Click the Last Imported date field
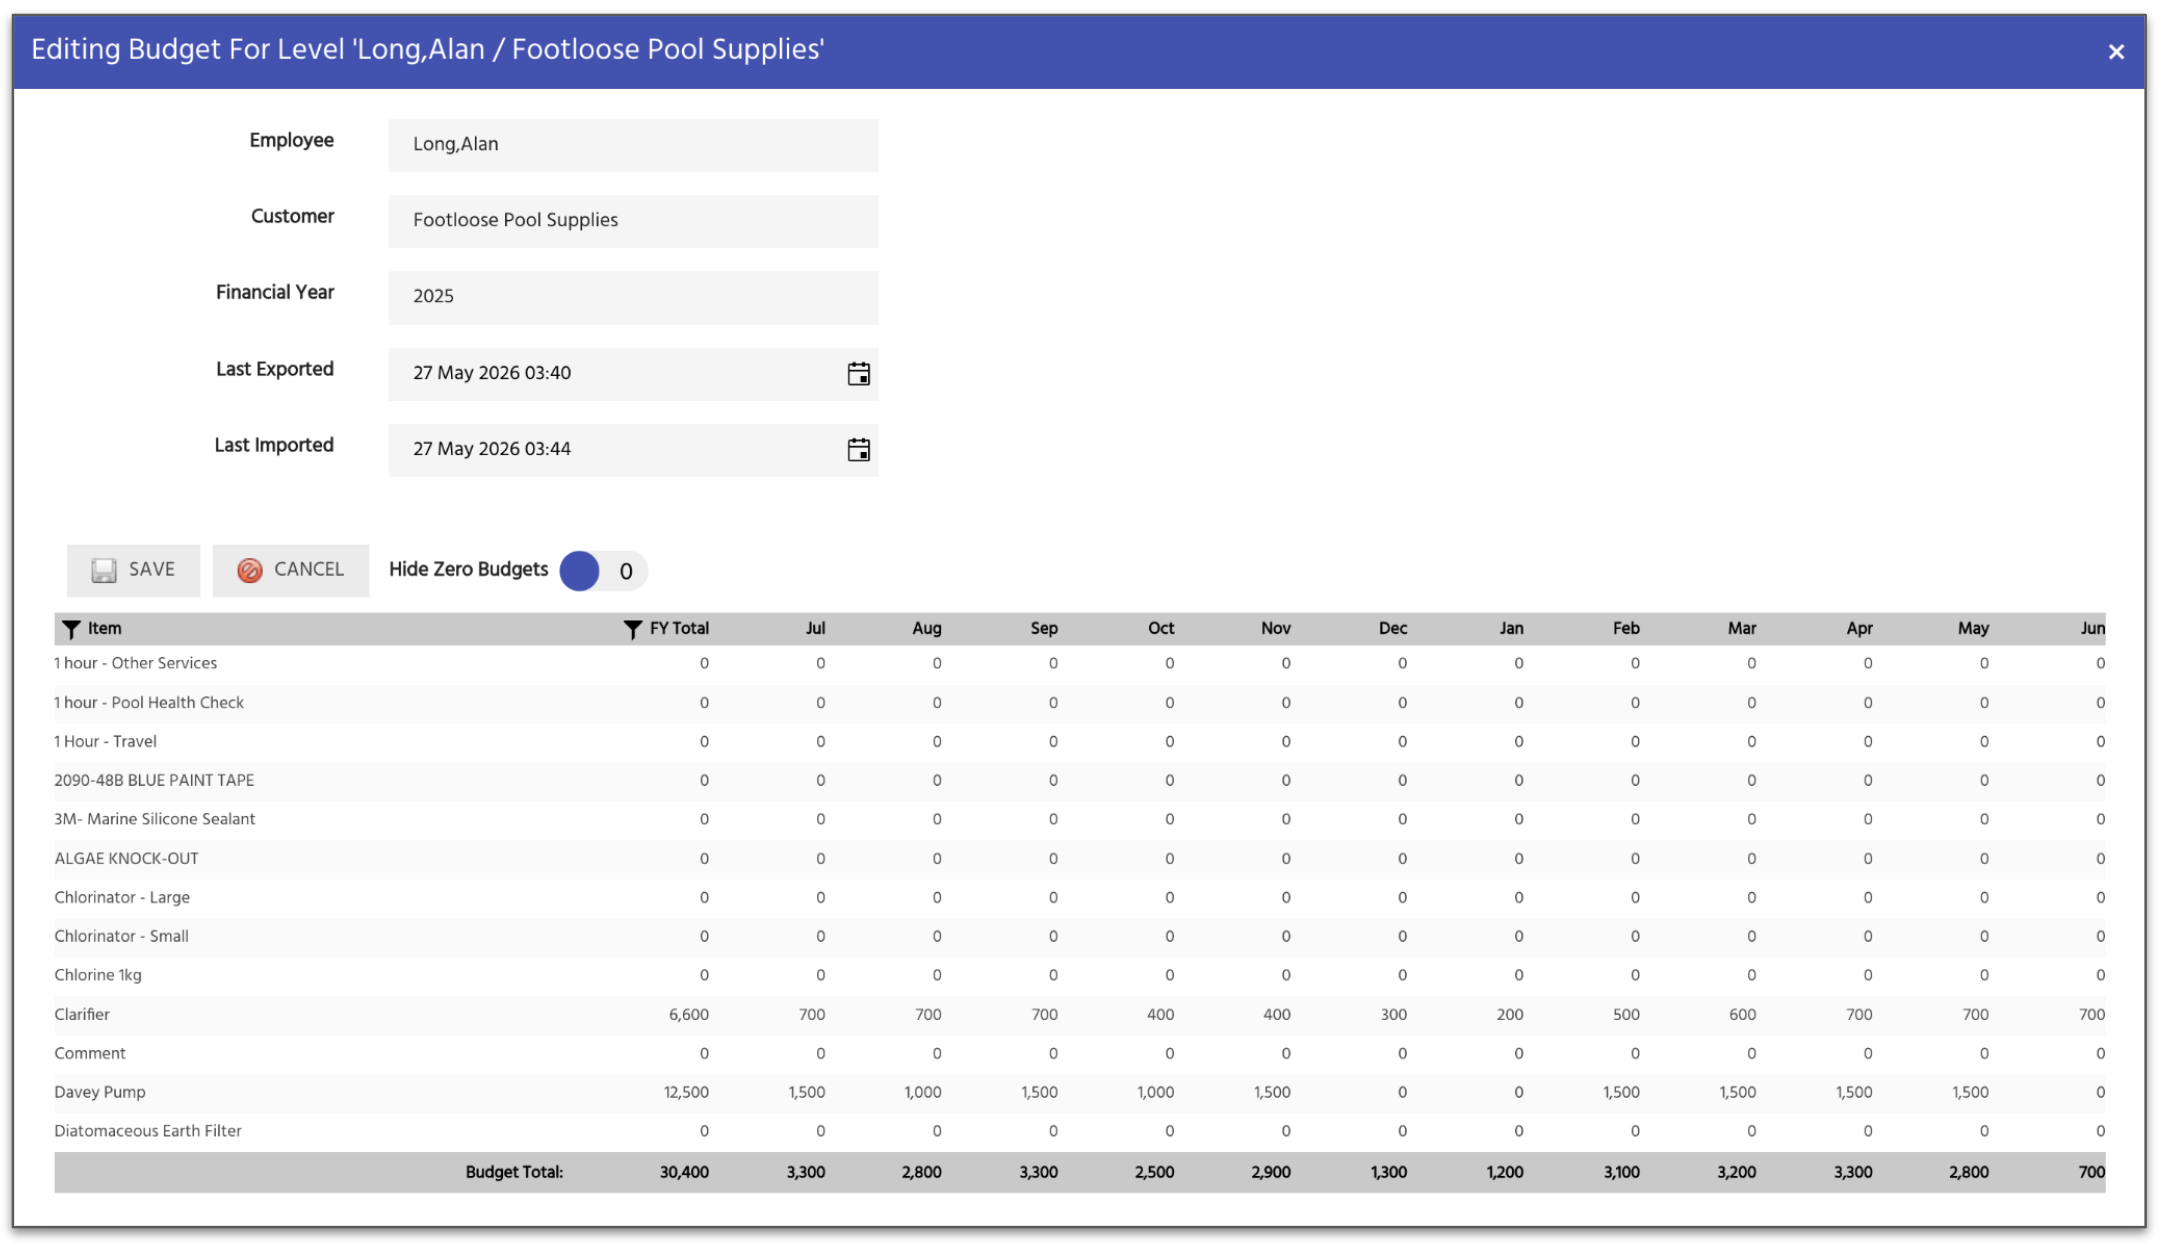 click(633, 450)
